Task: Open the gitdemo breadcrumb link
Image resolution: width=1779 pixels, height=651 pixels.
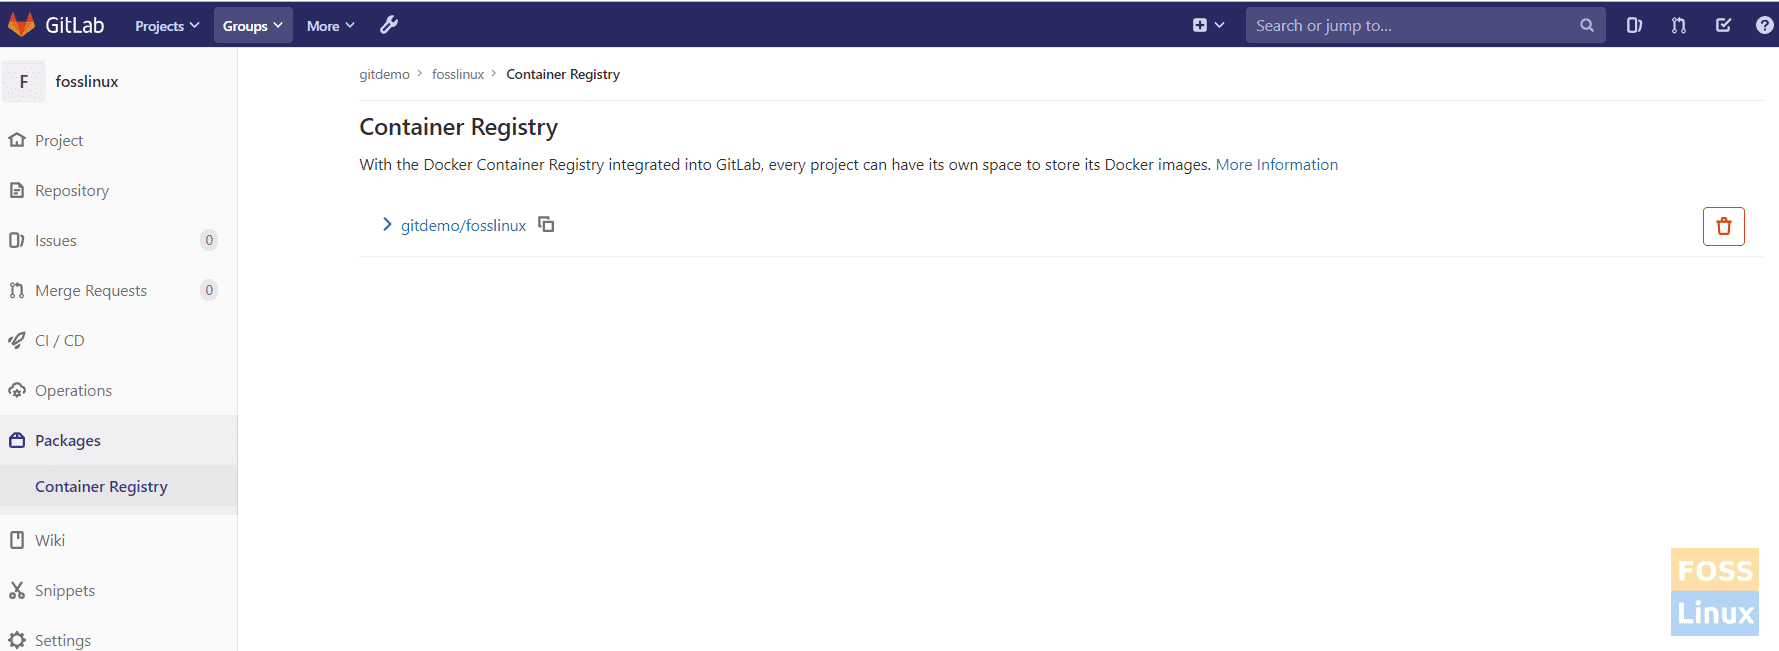Action: coord(385,74)
